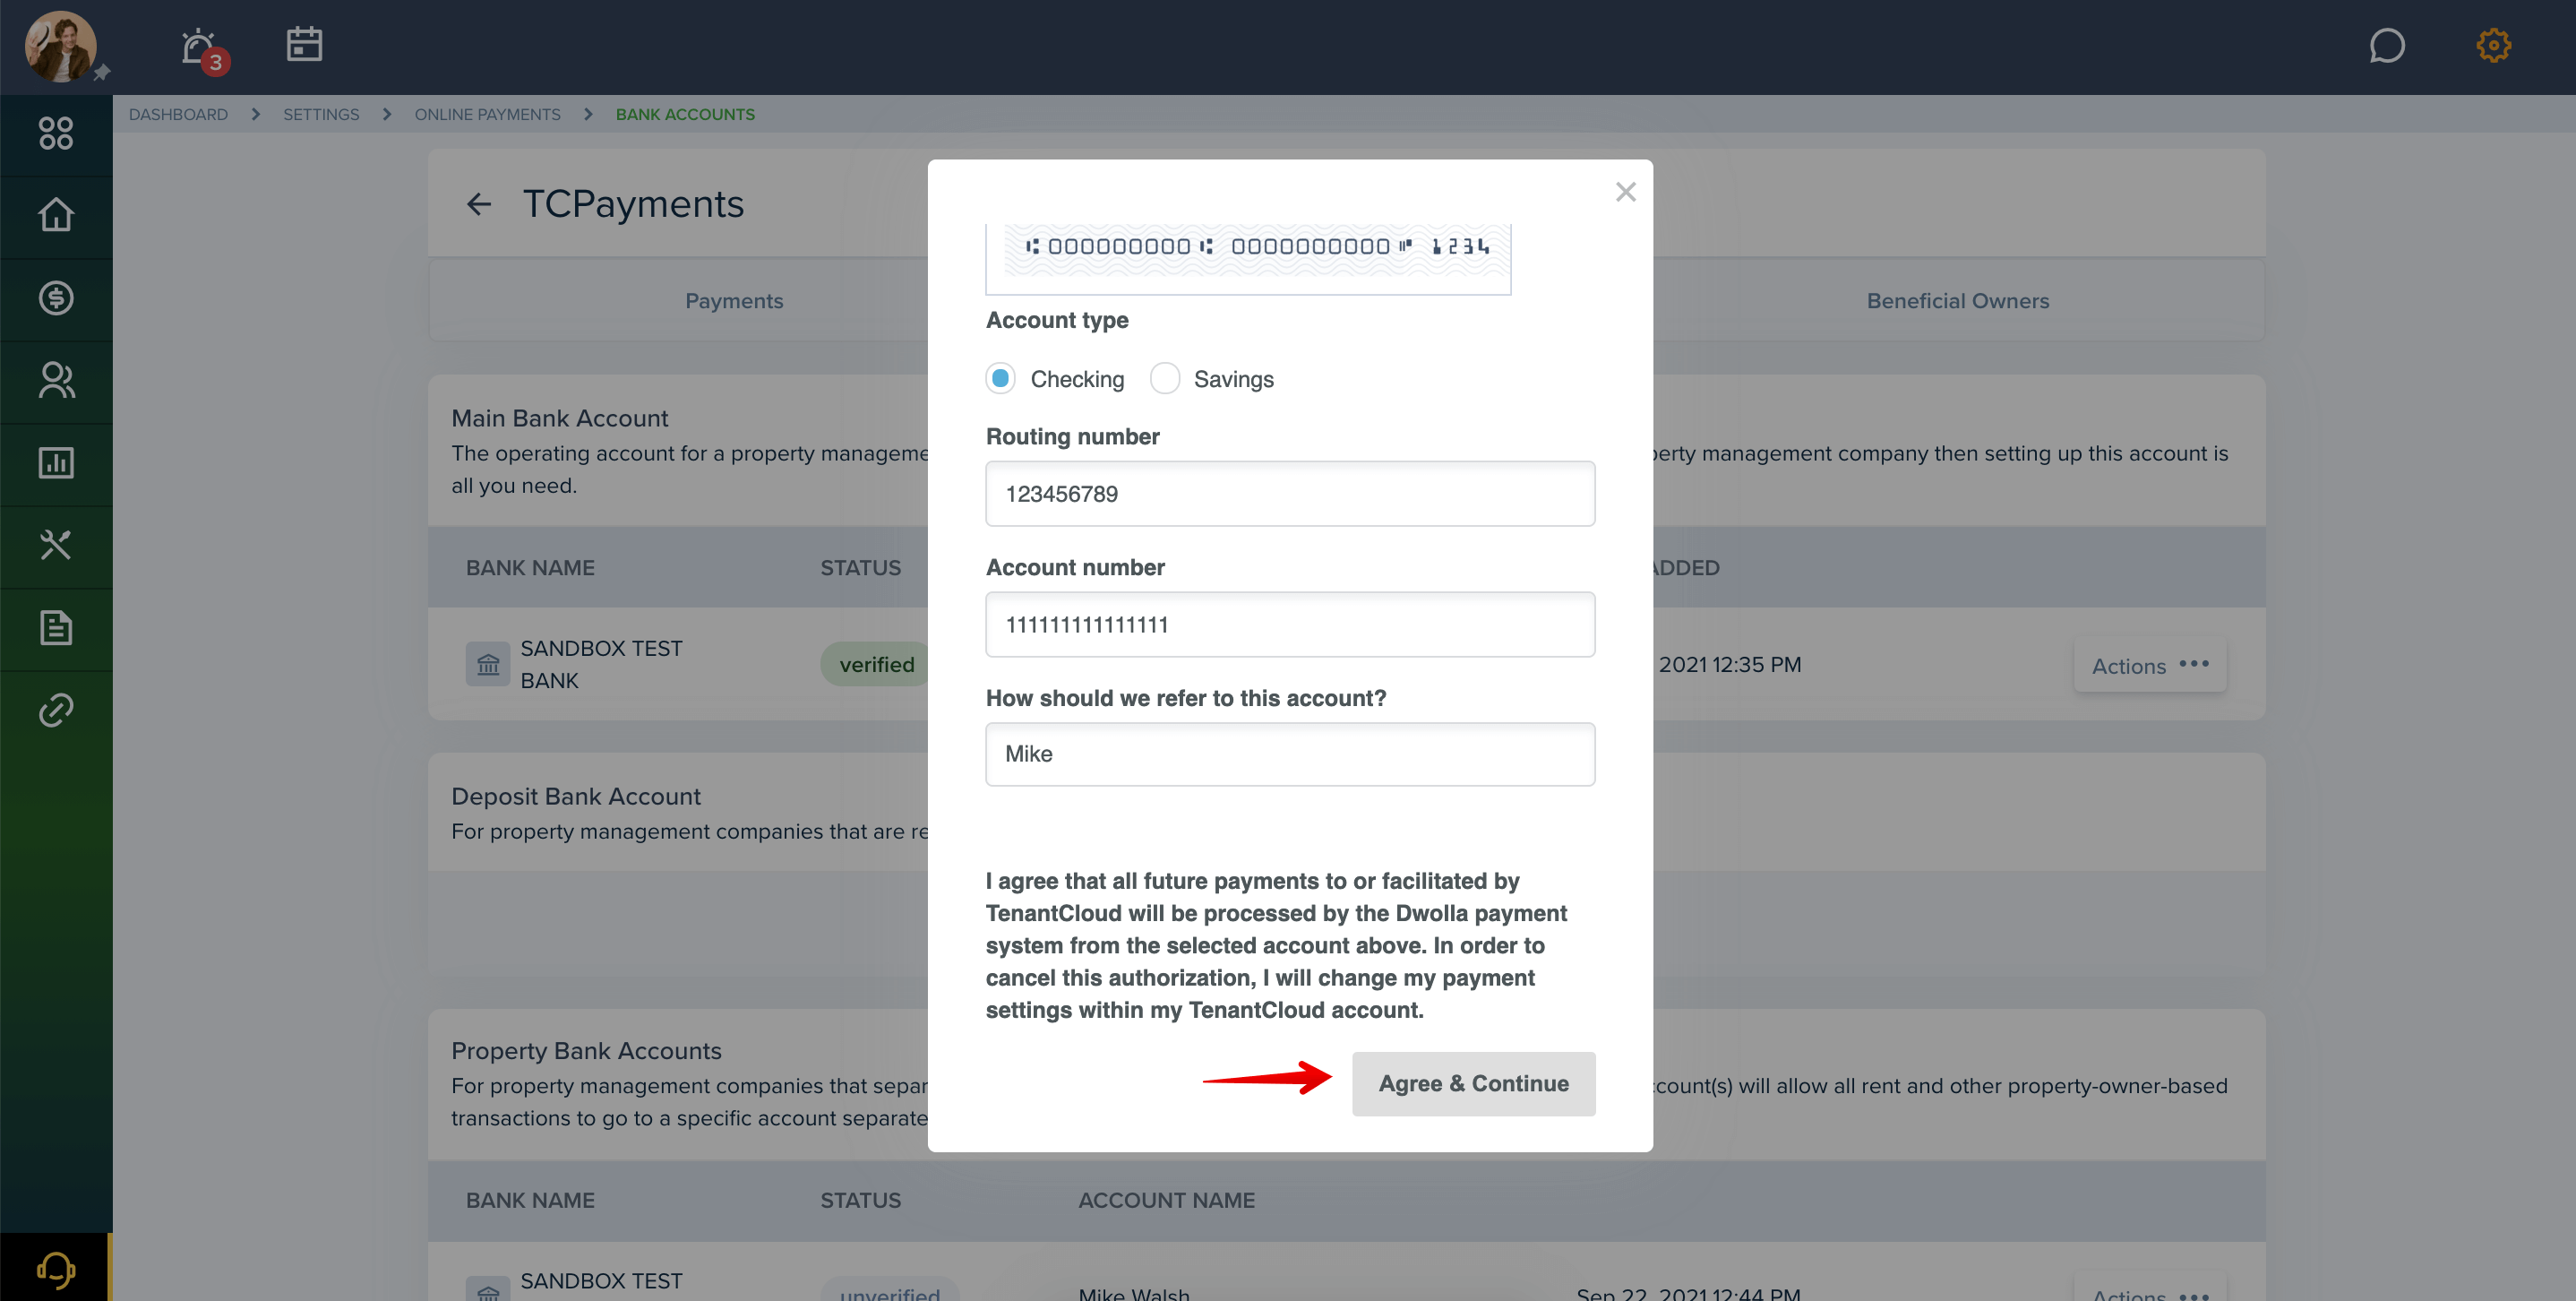Select the Savings account type
This screenshot has height=1301, width=2576.
[x=1164, y=379]
